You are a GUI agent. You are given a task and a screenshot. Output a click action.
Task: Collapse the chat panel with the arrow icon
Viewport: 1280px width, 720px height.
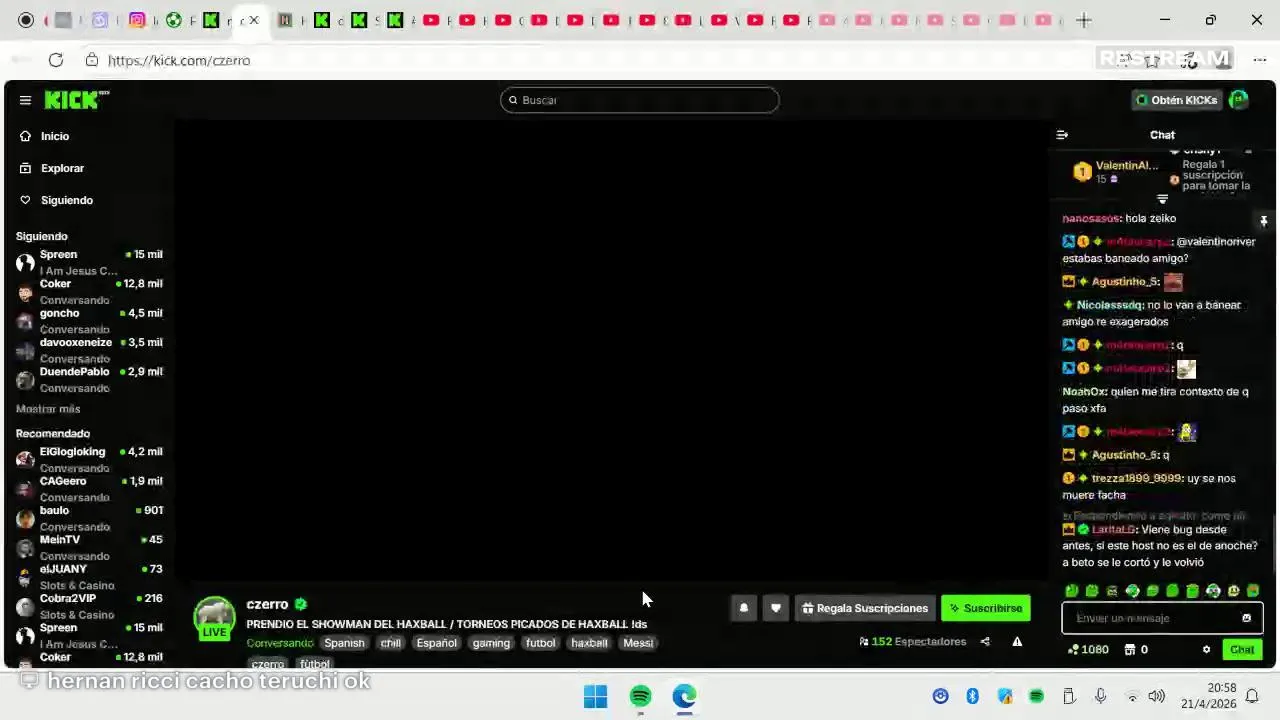click(1062, 135)
